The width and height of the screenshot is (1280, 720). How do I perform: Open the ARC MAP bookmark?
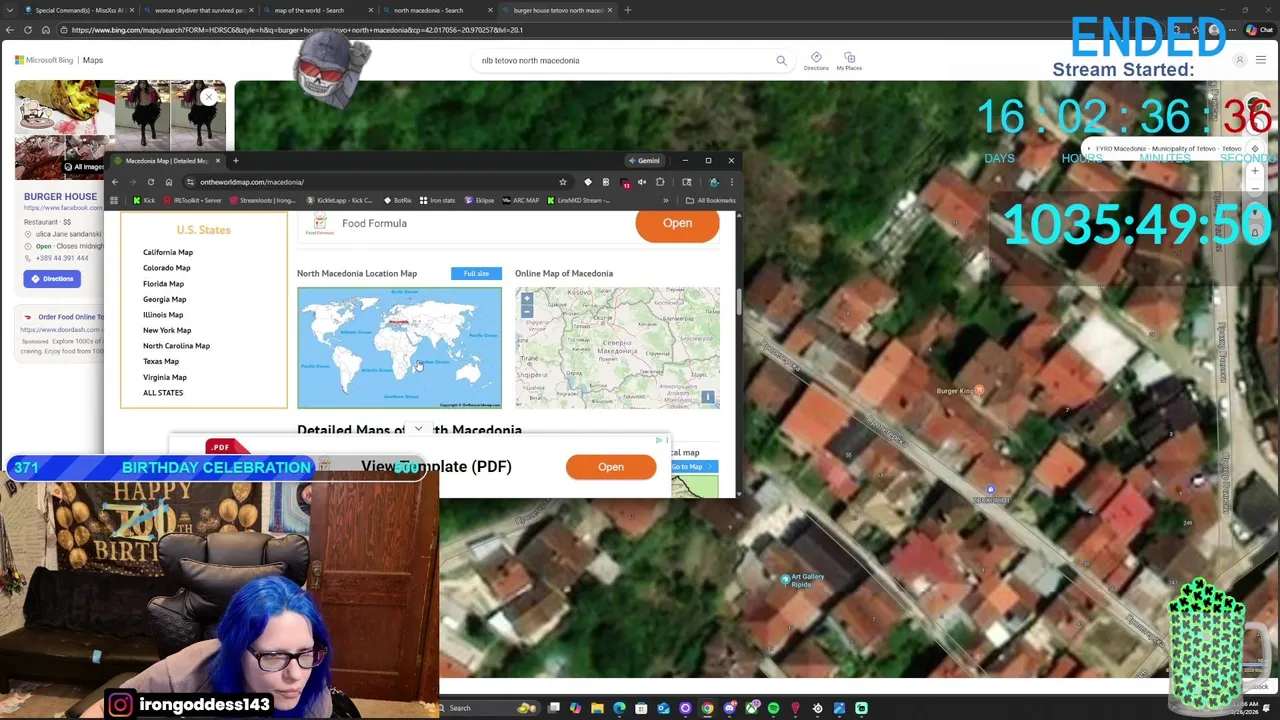[x=520, y=200]
